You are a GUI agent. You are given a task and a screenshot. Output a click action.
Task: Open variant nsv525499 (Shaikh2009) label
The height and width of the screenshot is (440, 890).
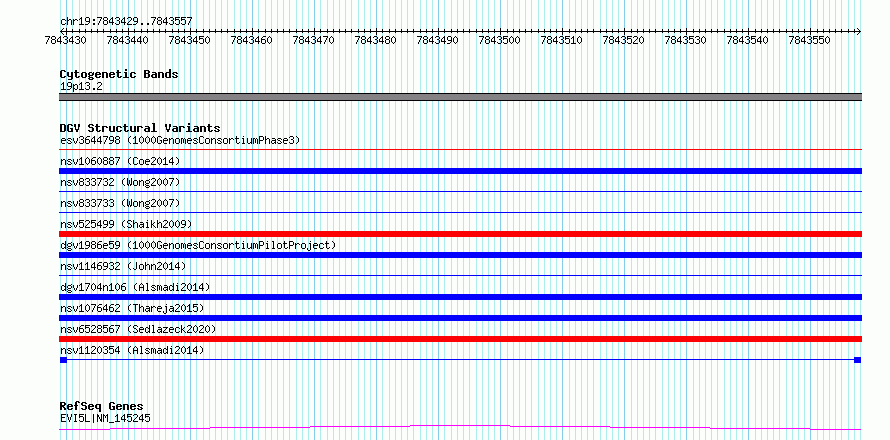tap(126, 224)
